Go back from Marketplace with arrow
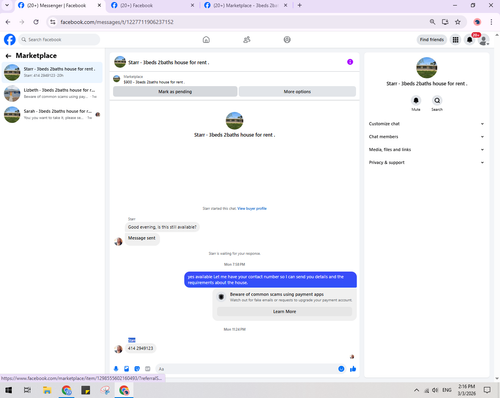The width and height of the screenshot is (500, 398). tap(8, 56)
